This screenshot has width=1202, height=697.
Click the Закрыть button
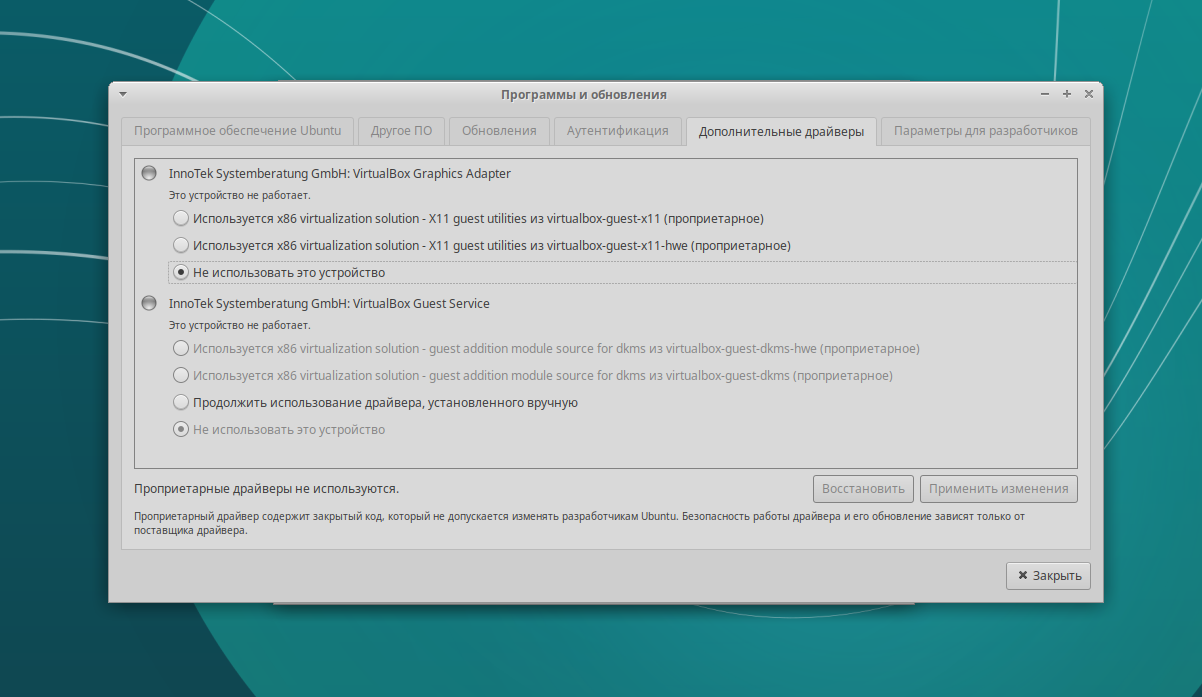[1048, 576]
